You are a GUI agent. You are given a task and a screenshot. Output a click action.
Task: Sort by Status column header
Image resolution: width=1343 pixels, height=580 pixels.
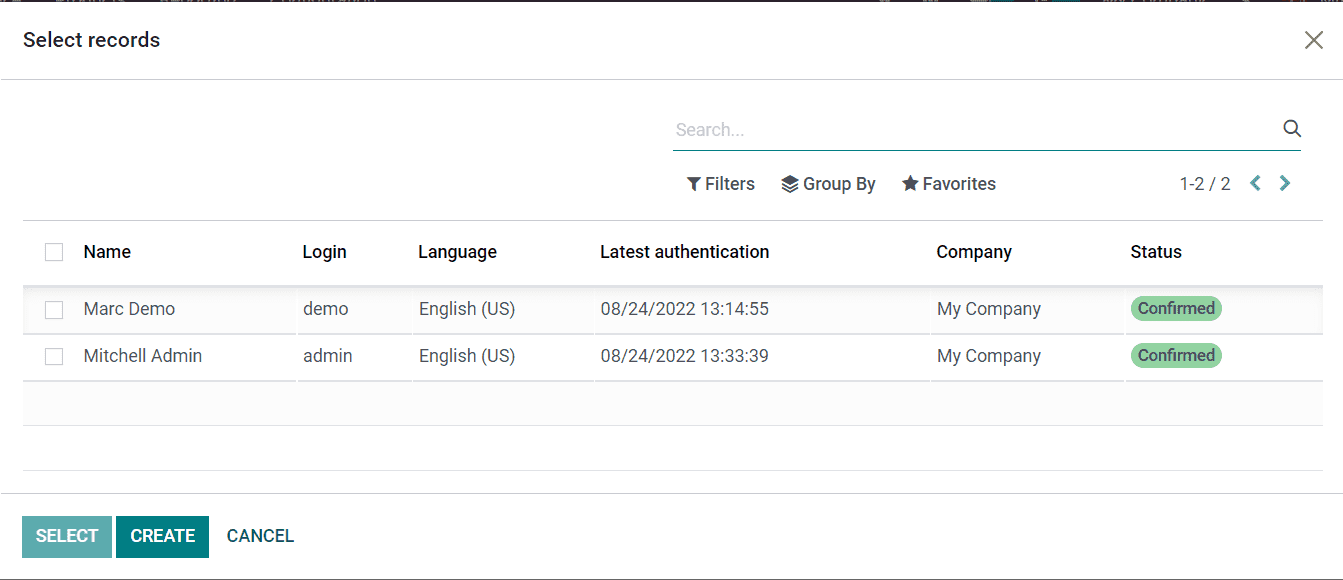click(1155, 252)
